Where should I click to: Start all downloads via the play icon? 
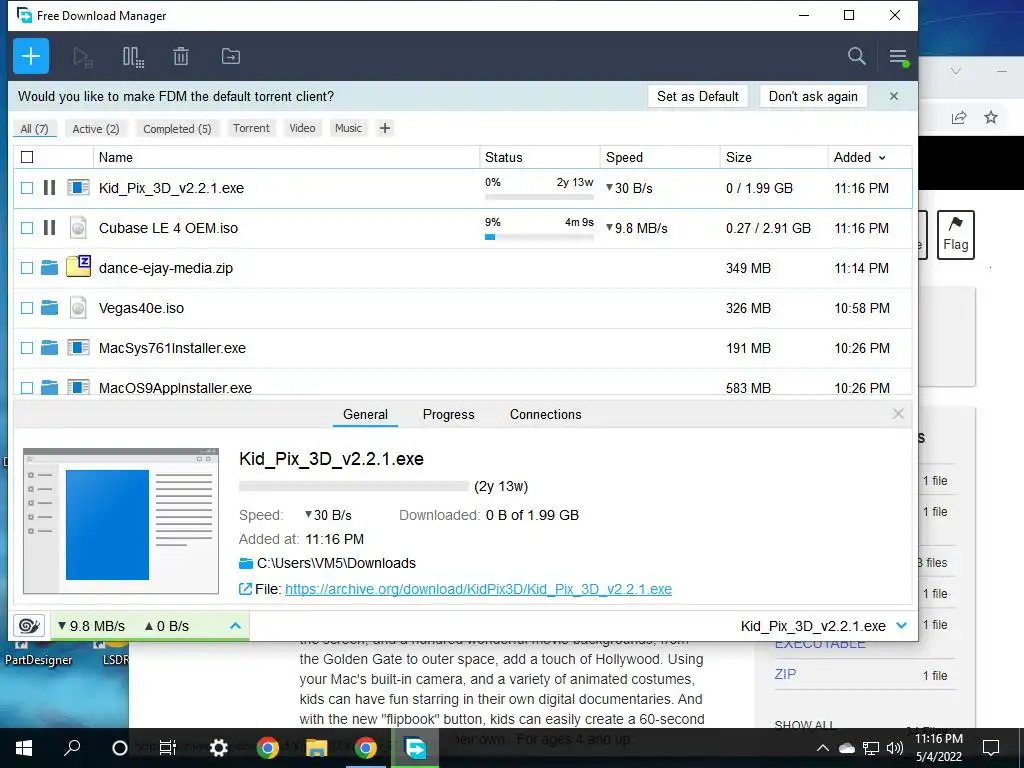82,57
